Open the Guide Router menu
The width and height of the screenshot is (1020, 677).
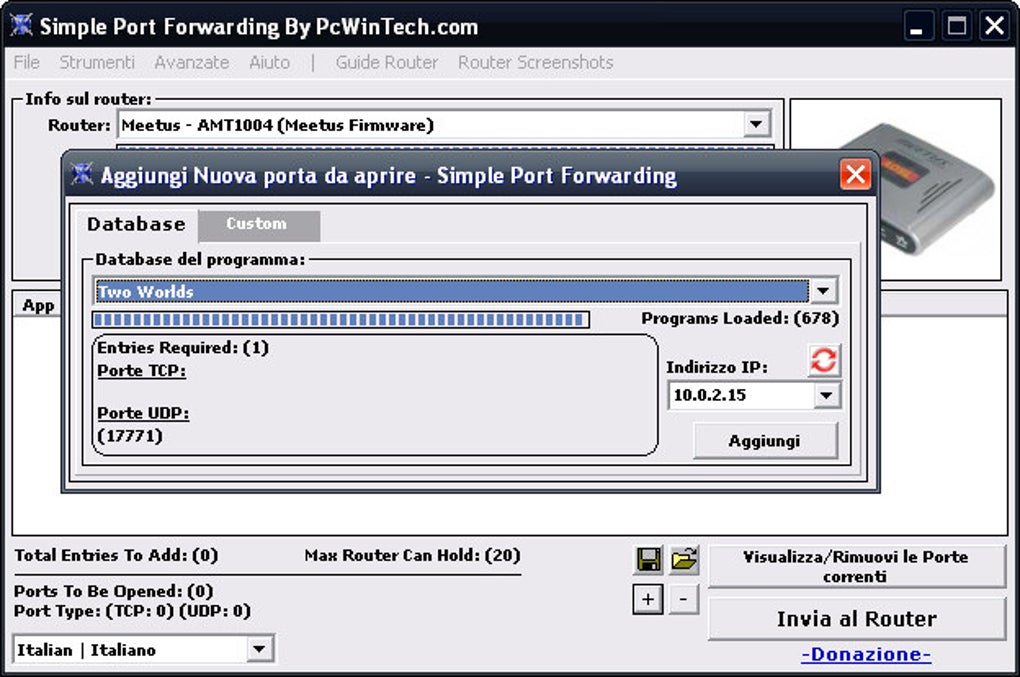pyautogui.click(x=386, y=62)
